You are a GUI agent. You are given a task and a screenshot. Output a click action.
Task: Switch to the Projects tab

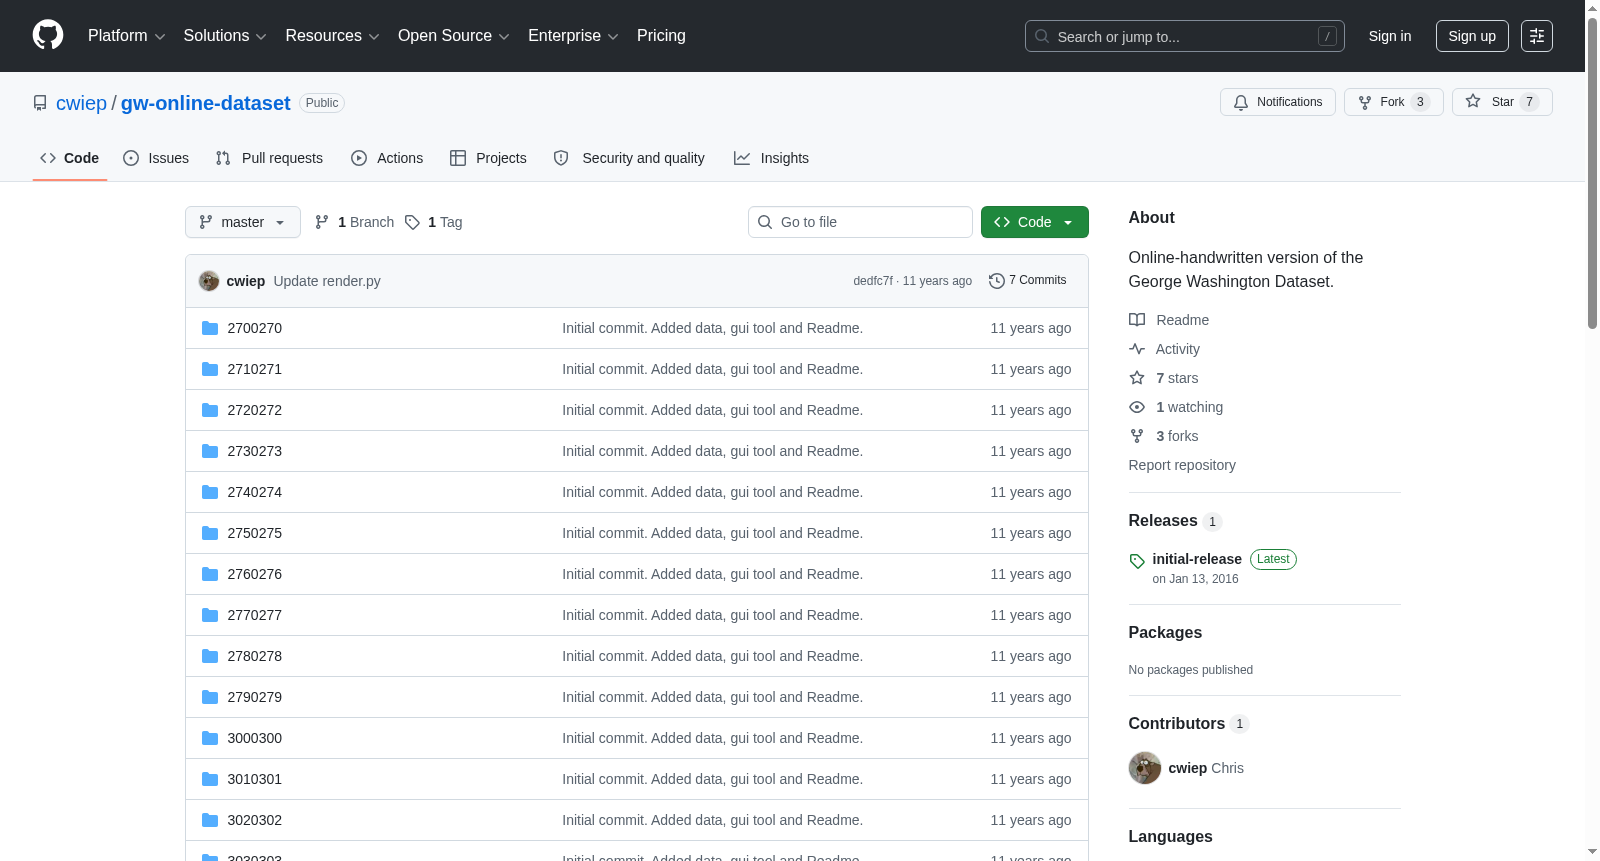488,158
